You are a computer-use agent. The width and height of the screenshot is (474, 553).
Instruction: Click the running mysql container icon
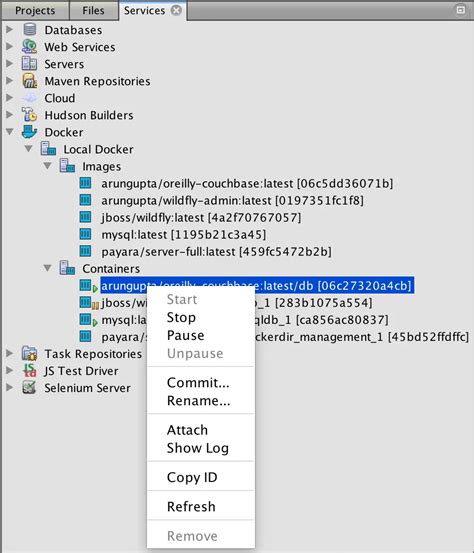coord(88,320)
